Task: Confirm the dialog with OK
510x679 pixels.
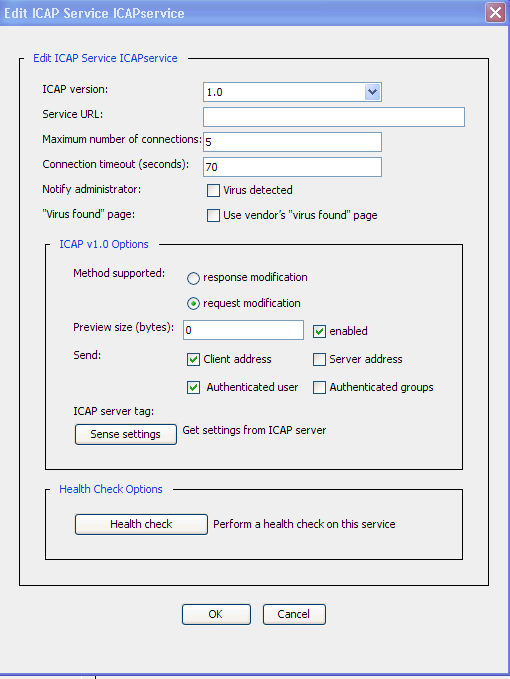Action: point(216,614)
